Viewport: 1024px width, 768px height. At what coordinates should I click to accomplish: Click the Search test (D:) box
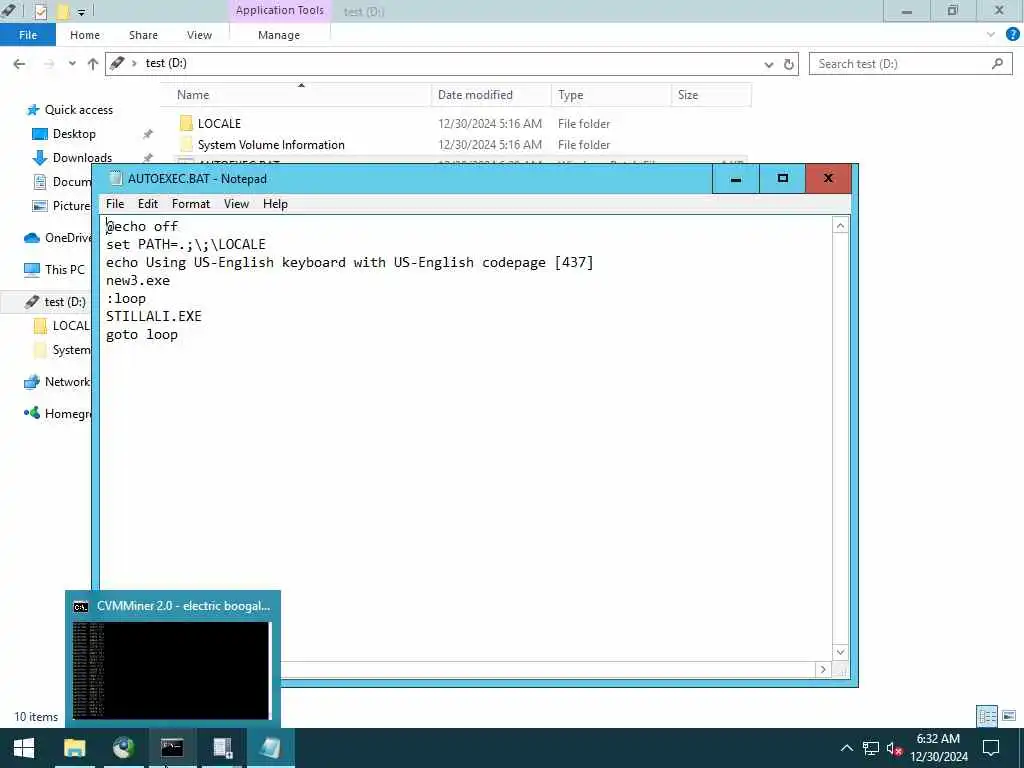point(910,63)
